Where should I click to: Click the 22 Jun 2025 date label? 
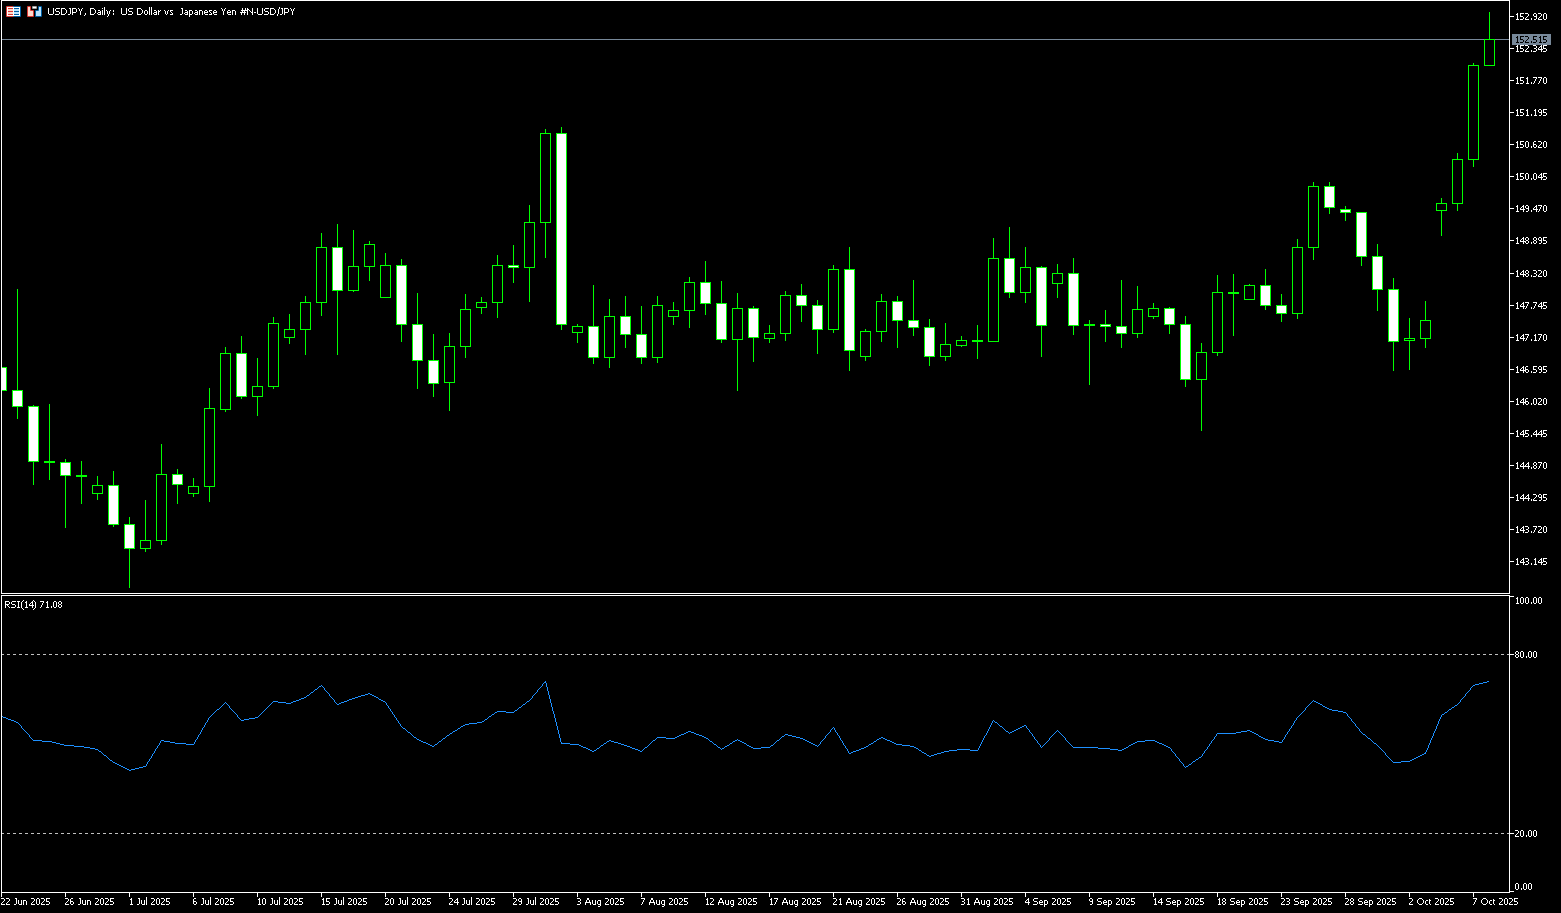tap(26, 902)
